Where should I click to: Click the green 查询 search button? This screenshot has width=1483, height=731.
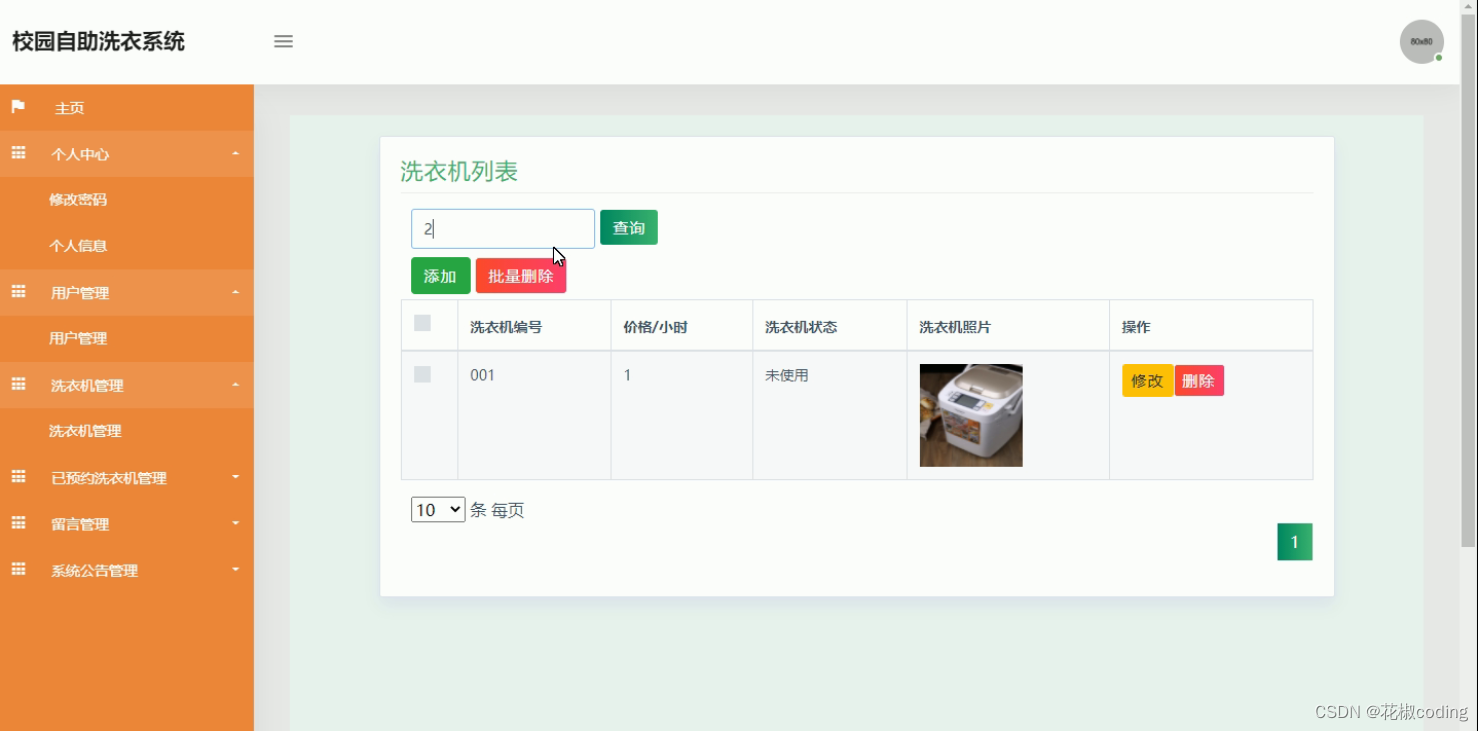[628, 227]
